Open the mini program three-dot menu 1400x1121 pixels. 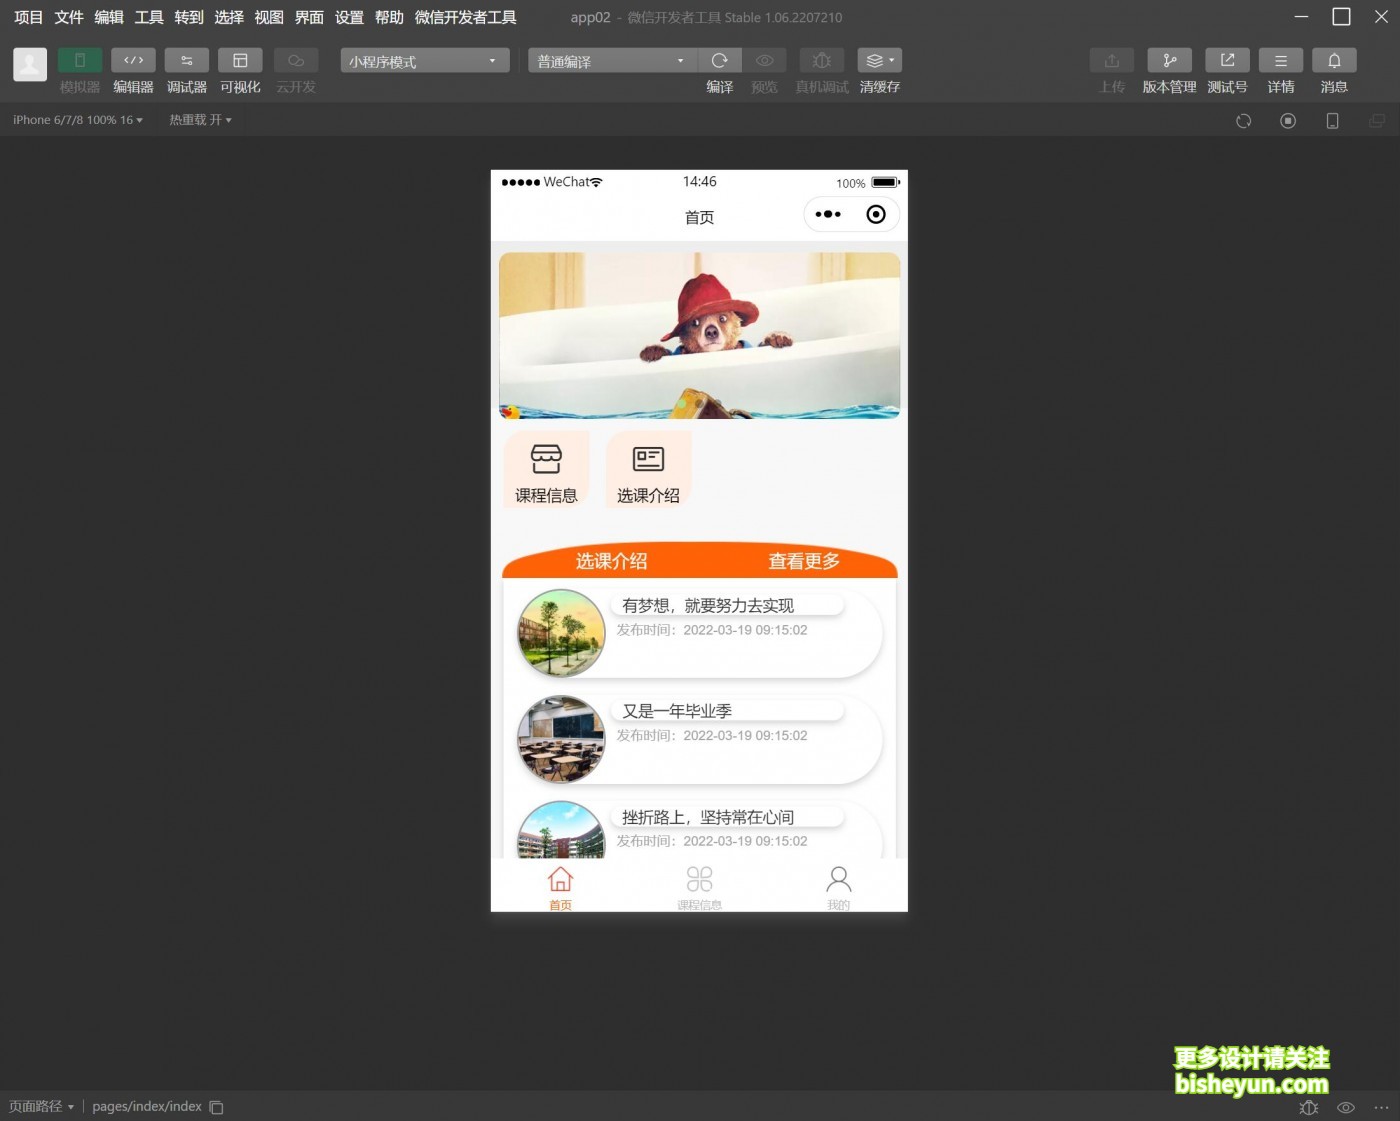tap(828, 215)
